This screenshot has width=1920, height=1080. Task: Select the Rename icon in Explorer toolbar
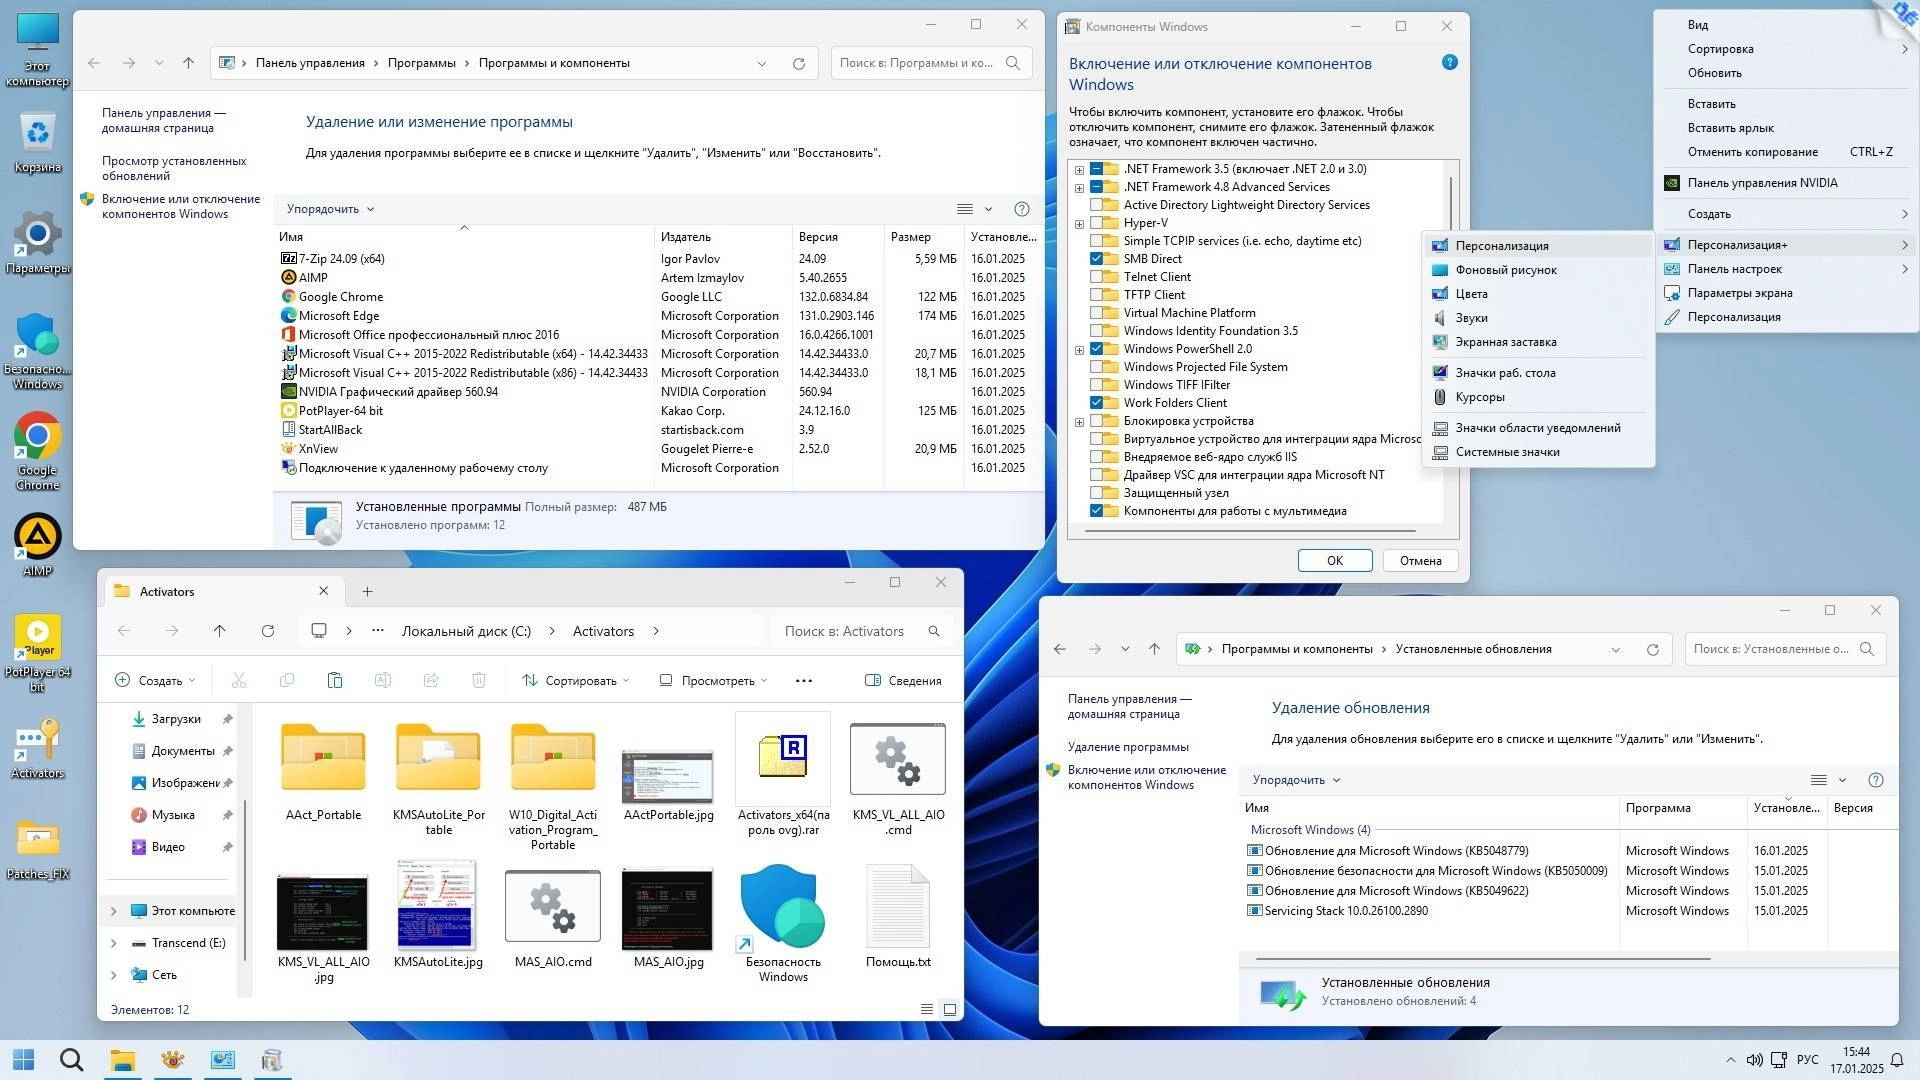[x=383, y=680]
